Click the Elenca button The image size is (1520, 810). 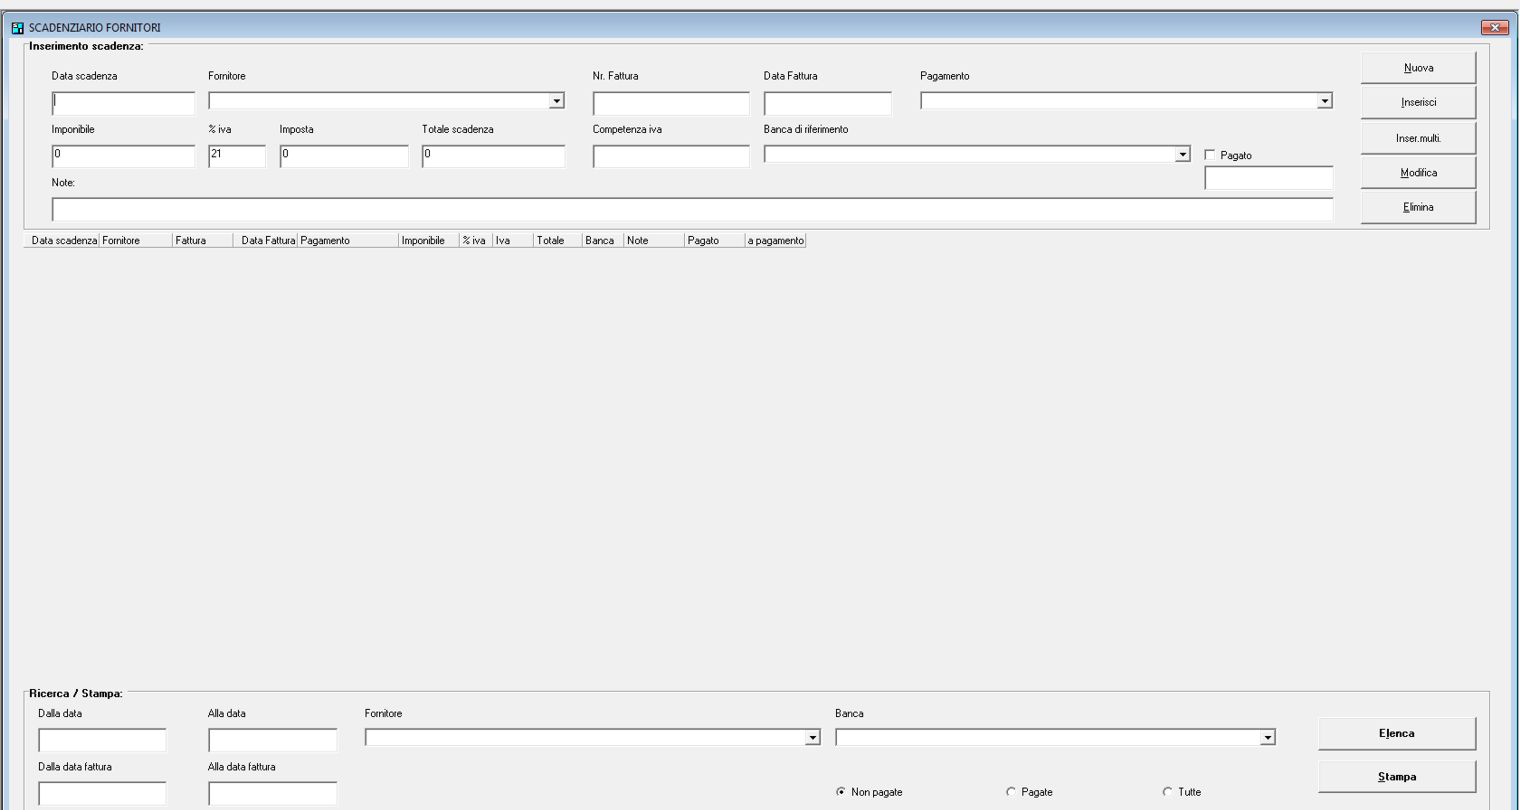point(1396,733)
